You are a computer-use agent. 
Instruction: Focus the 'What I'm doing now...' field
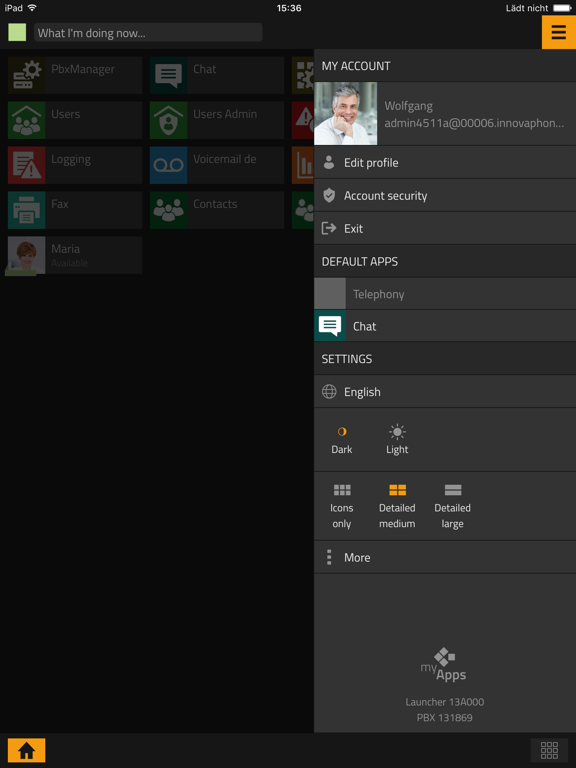tap(148, 33)
